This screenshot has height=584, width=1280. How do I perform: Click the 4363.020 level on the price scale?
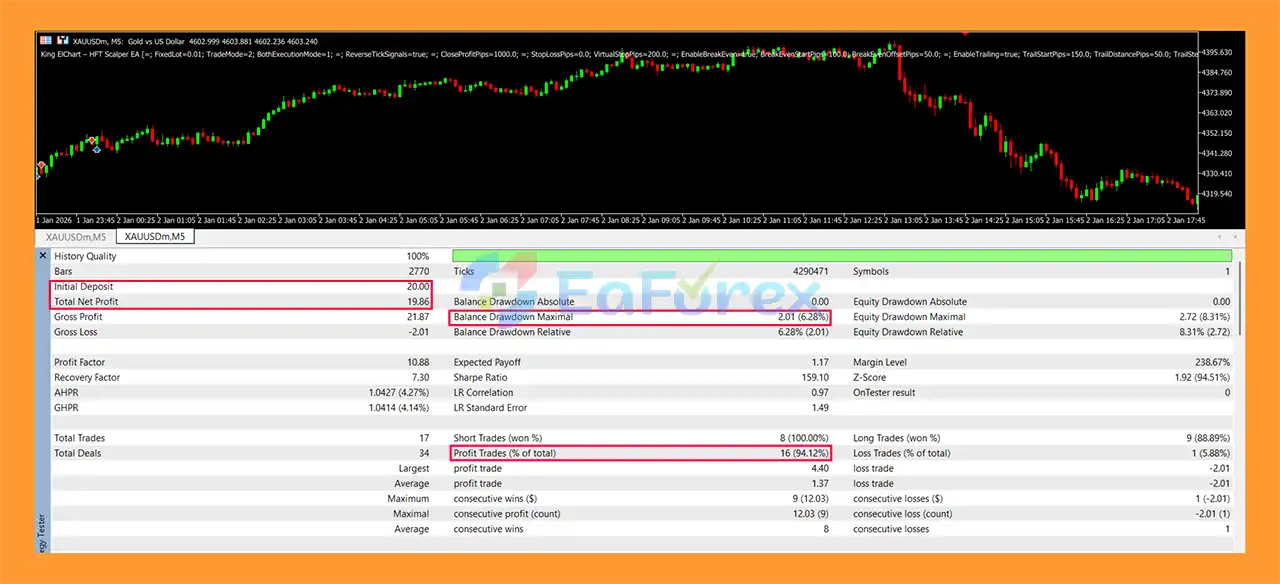[x=1223, y=113]
